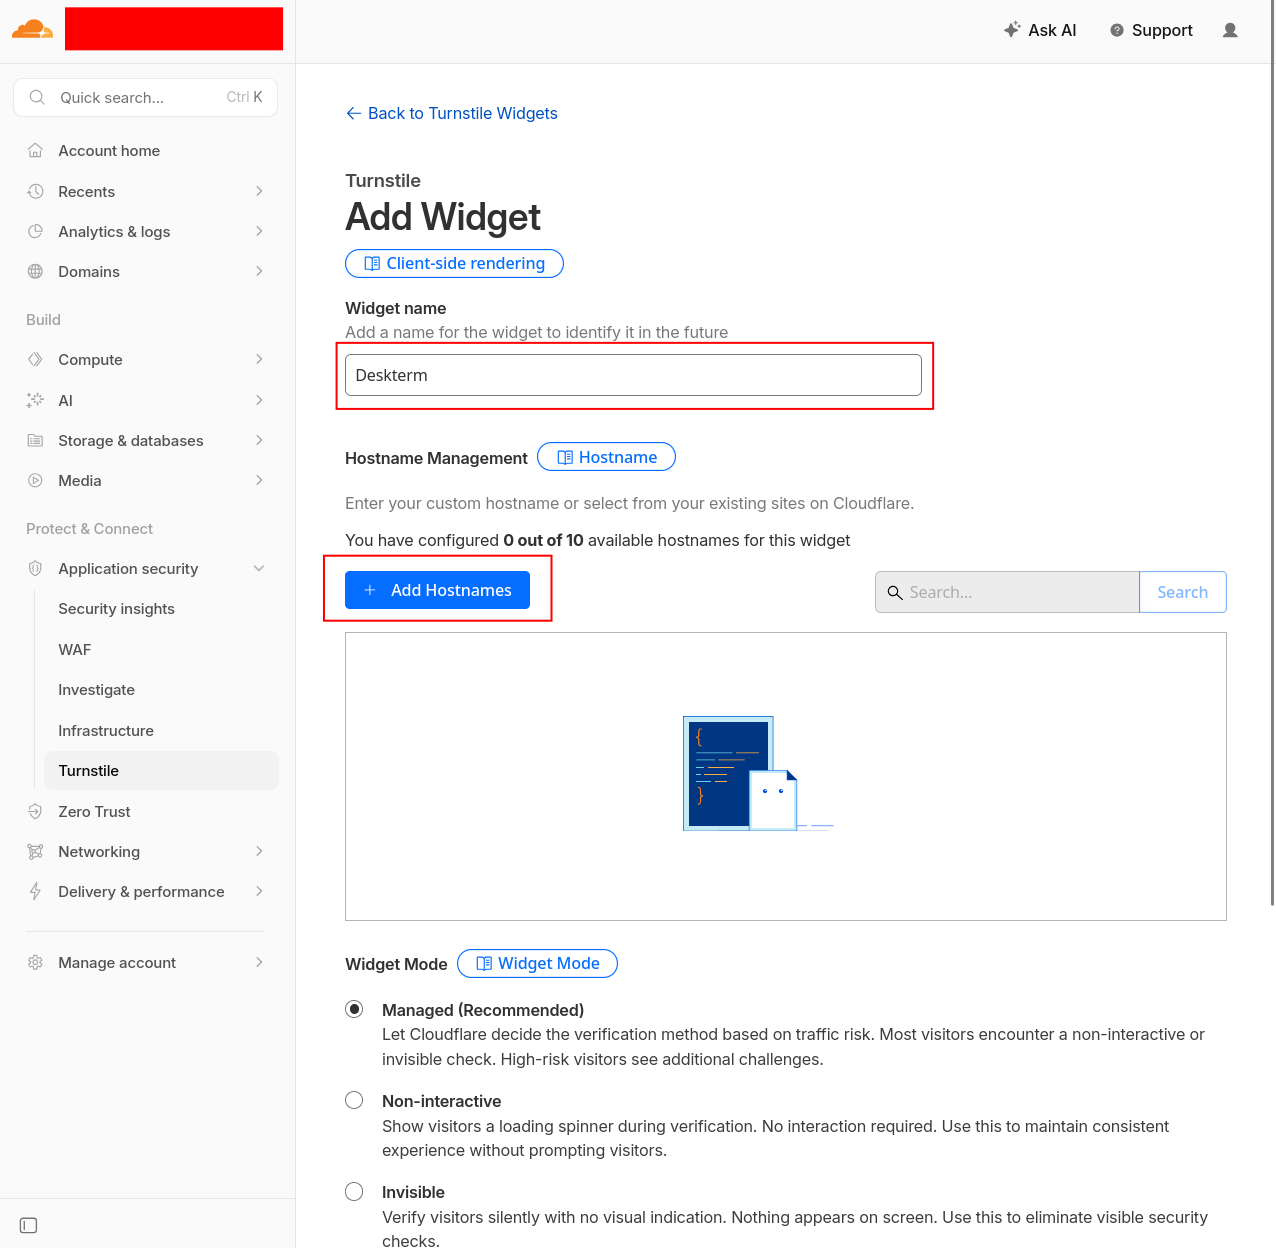Screen dimensions: 1276x1248
Task: Expand the Compute chevron
Action: [259, 359]
